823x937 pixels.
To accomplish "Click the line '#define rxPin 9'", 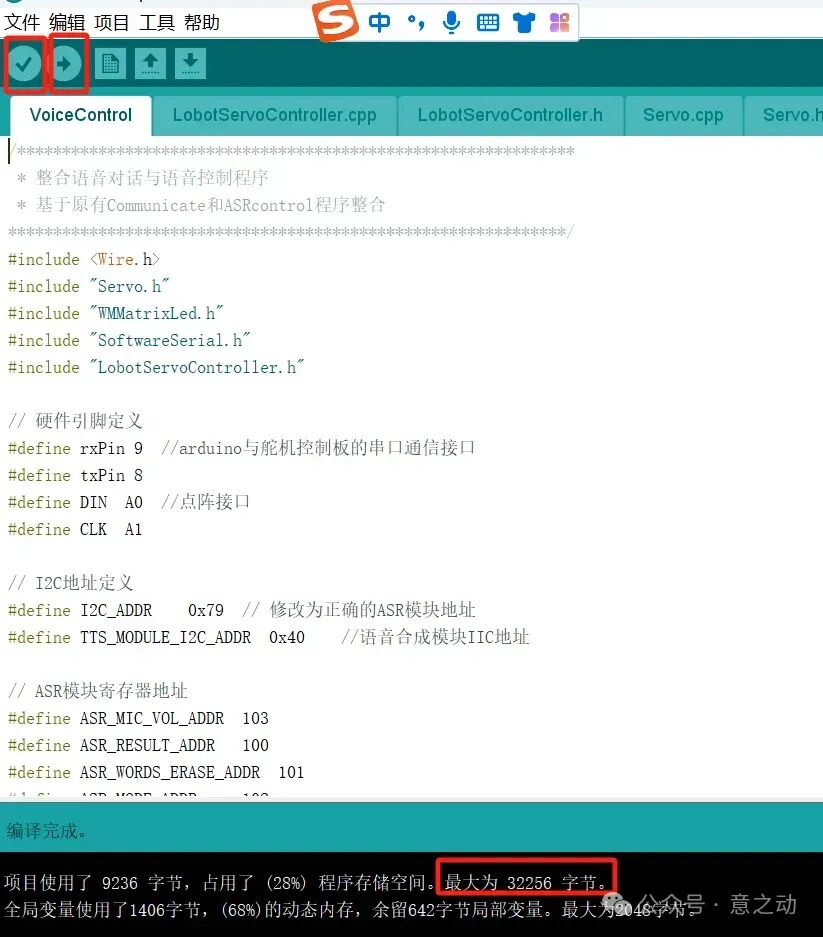I will (x=75, y=448).
